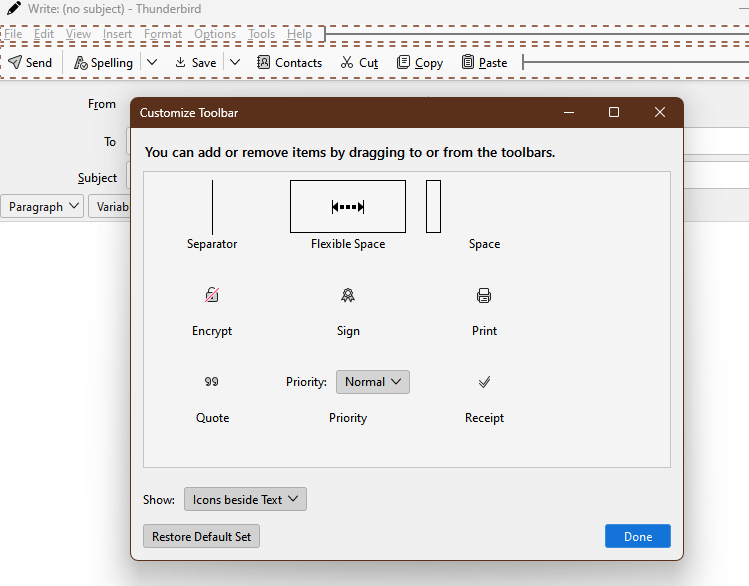Click the Quote icon in palette
The image size is (749, 586).
pos(212,382)
